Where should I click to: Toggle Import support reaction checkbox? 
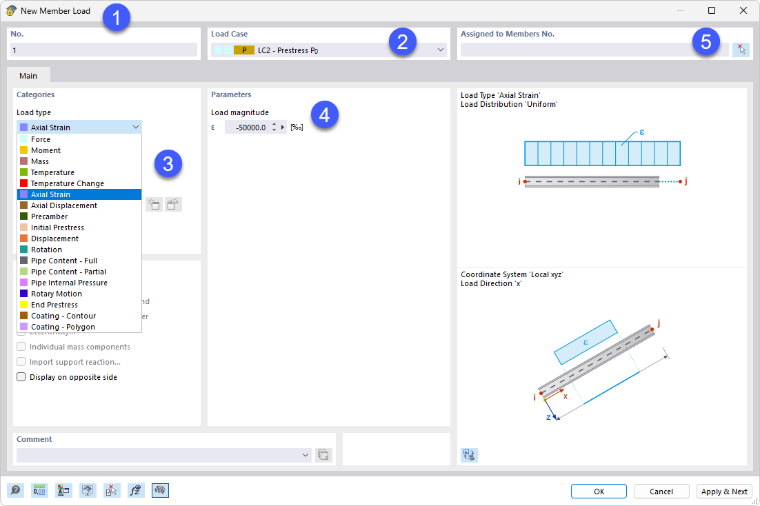[x=21, y=362]
